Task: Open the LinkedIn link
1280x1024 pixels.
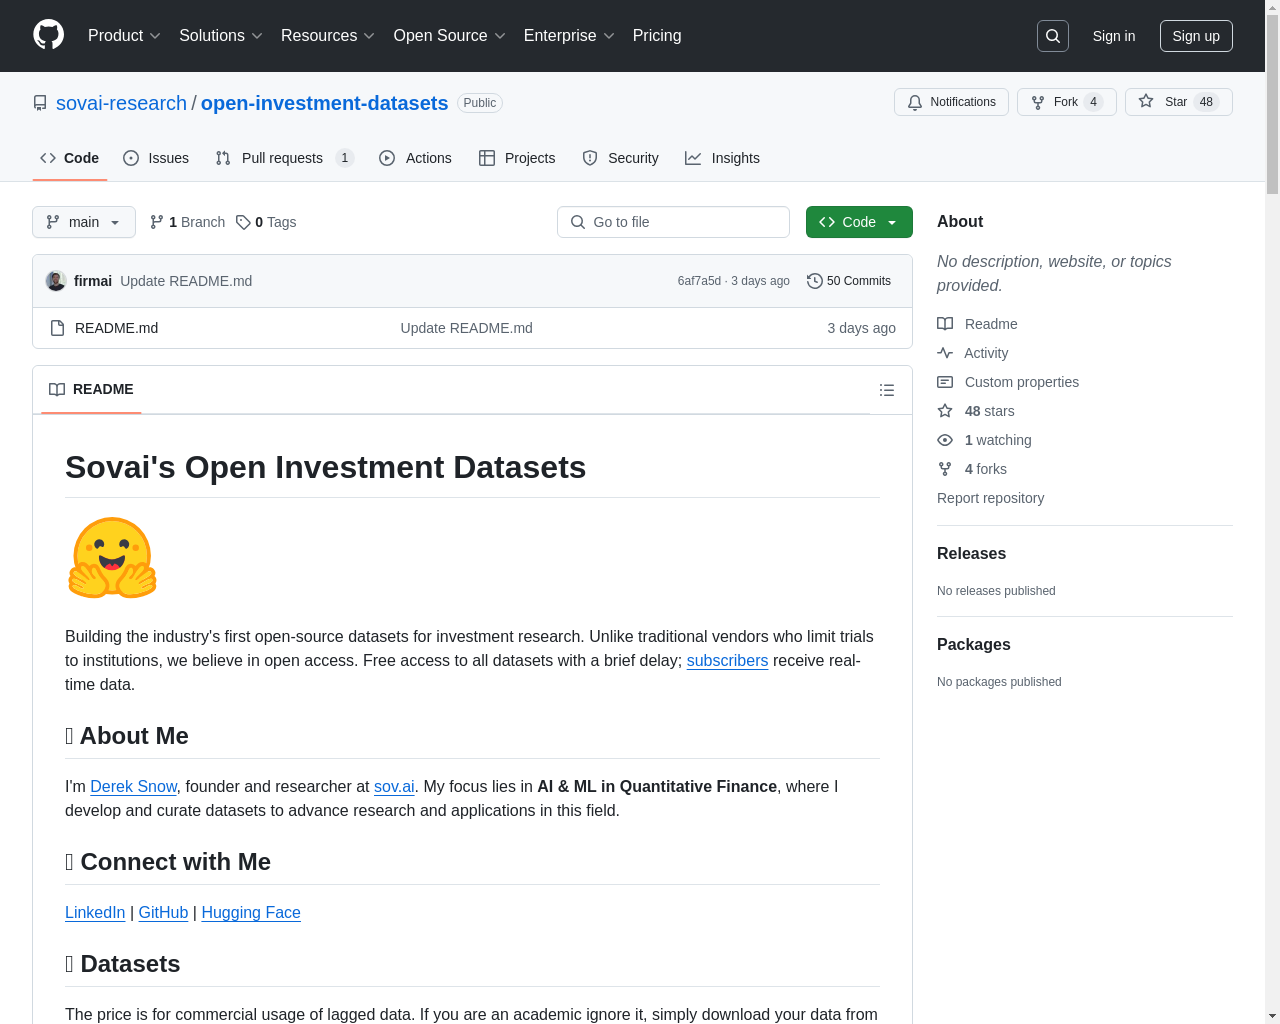Action: click(95, 913)
